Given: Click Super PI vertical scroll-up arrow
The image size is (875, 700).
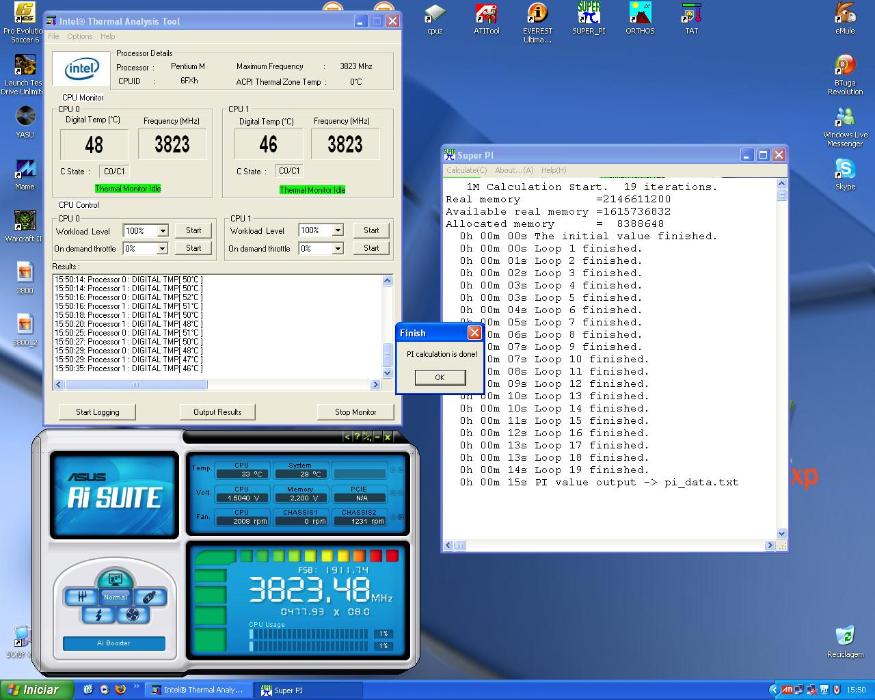Looking at the screenshot, I should 782,183.
